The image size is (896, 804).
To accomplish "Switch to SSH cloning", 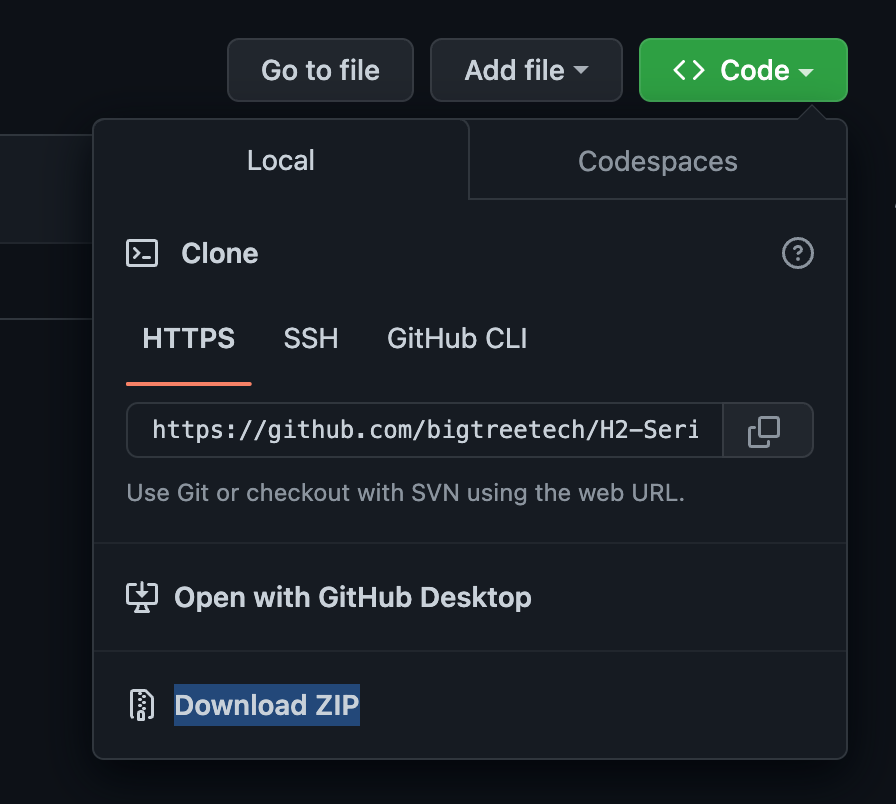I will pyautogui.click(x=310, y=338).
